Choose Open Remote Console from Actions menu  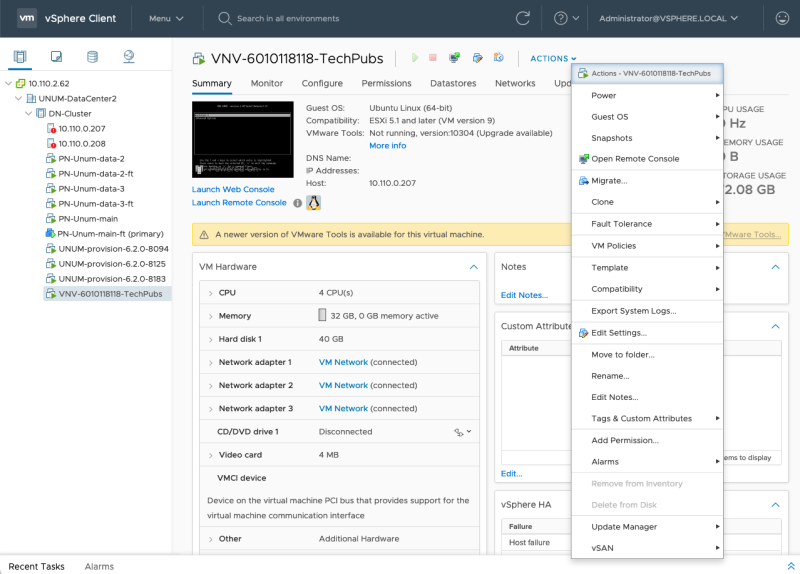647,159
